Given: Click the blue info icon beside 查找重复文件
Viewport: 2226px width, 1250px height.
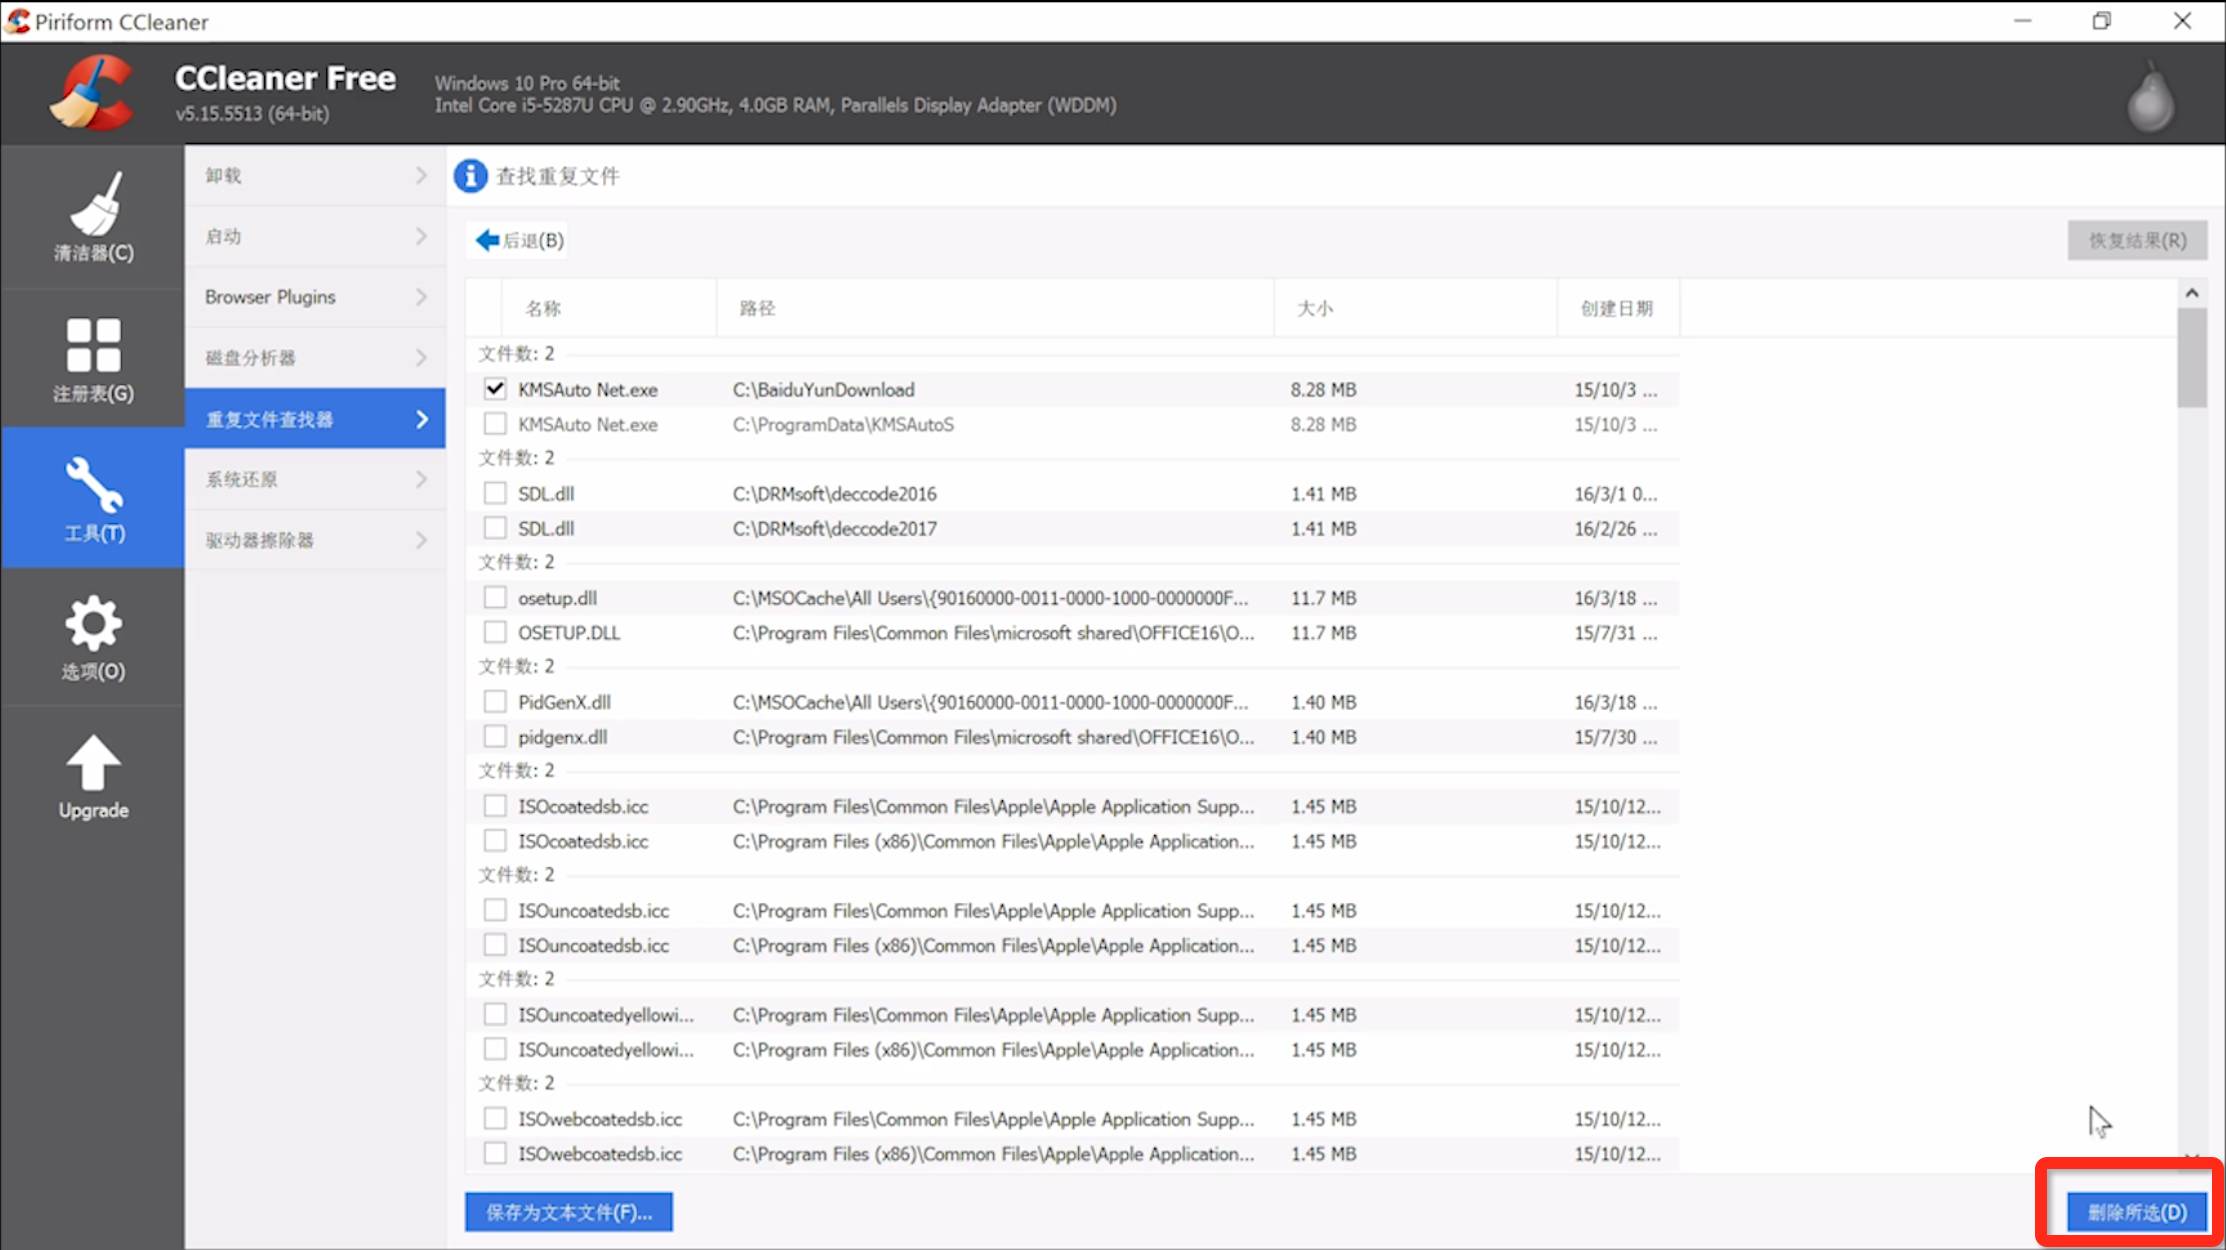Looking at the screenshot, I should click(470, 176).
